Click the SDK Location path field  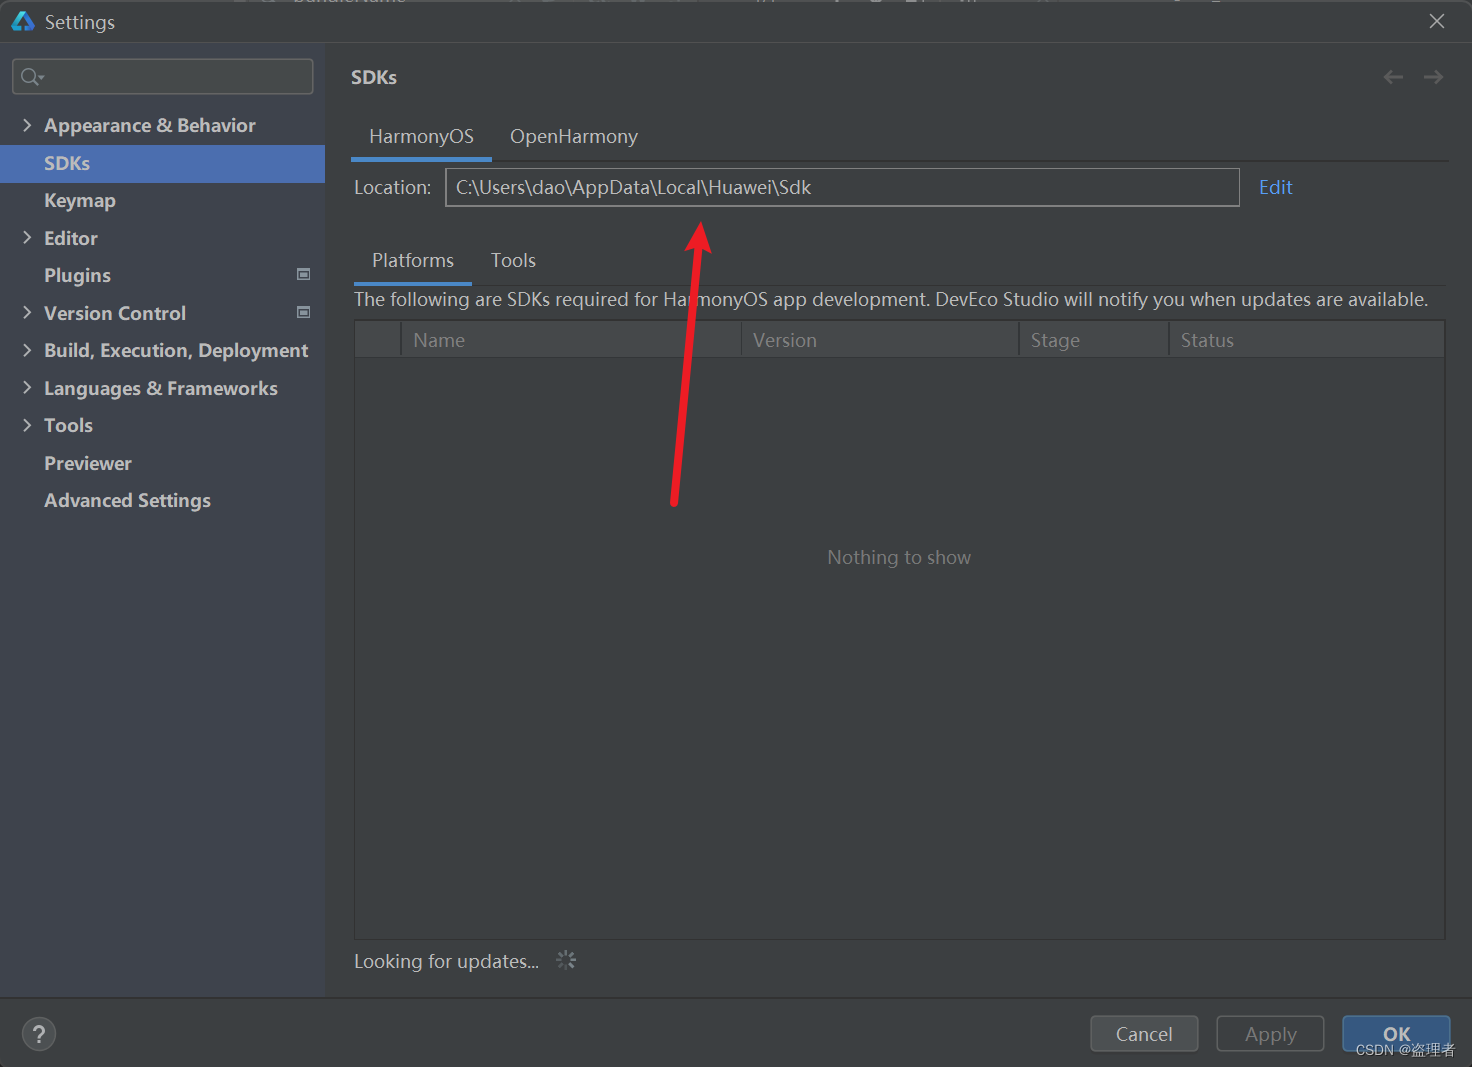[x=842, y=187]
